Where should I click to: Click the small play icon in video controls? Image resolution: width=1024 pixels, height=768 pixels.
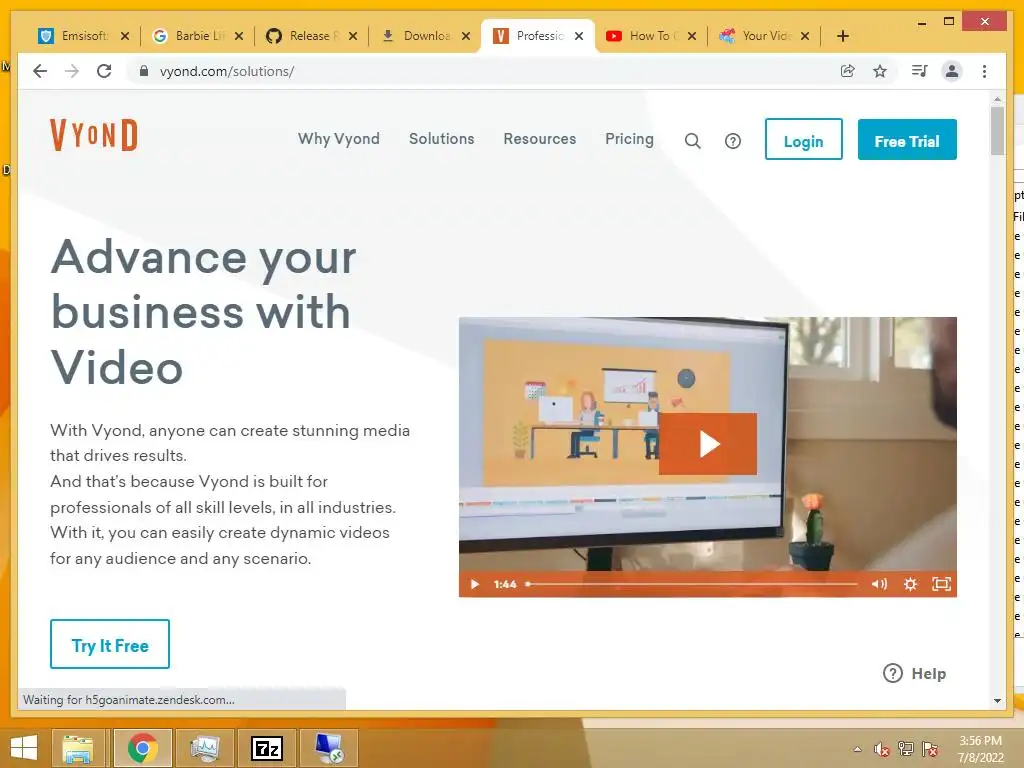pos(475,584)
